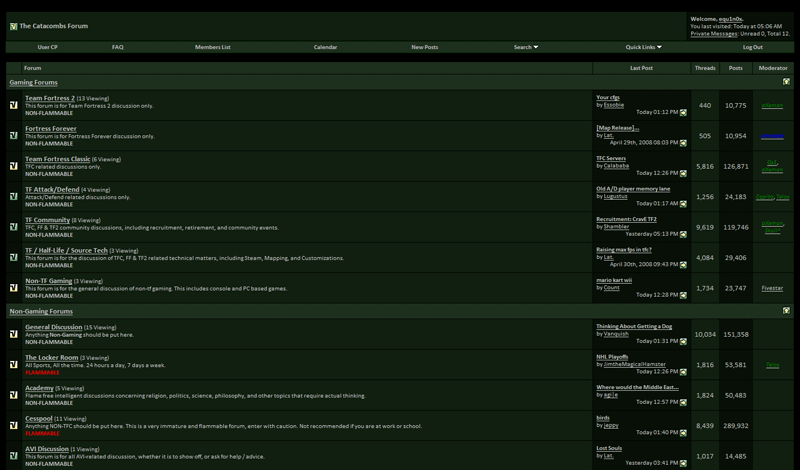Click Log Out in navigation bar
Screen dimensions: 800x470
click(x=753, y=47)
